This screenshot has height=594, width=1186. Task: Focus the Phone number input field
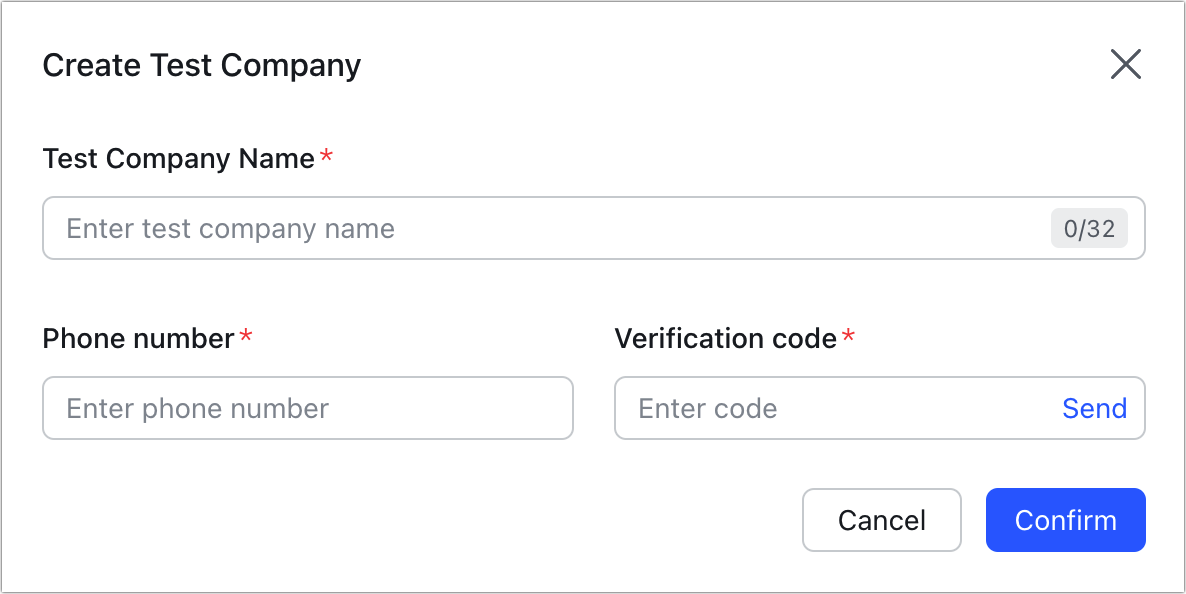click(308, 408)
